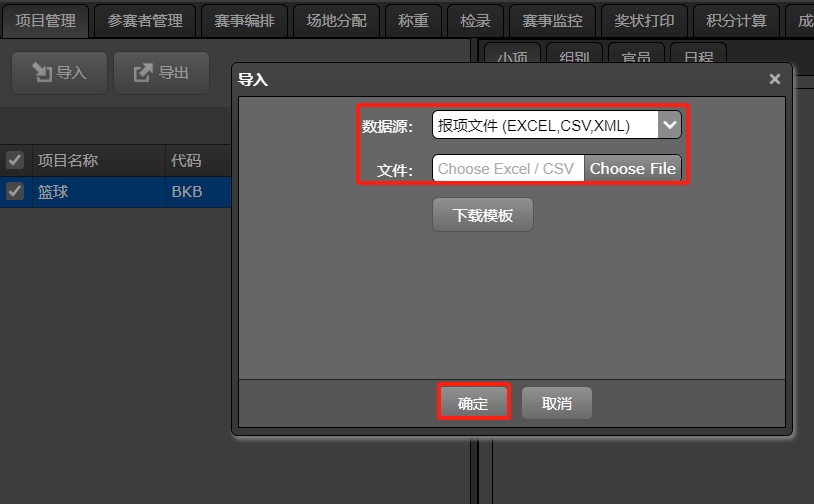Confirm import with the 确定 button
814x504 pixels.
[473, 402]
